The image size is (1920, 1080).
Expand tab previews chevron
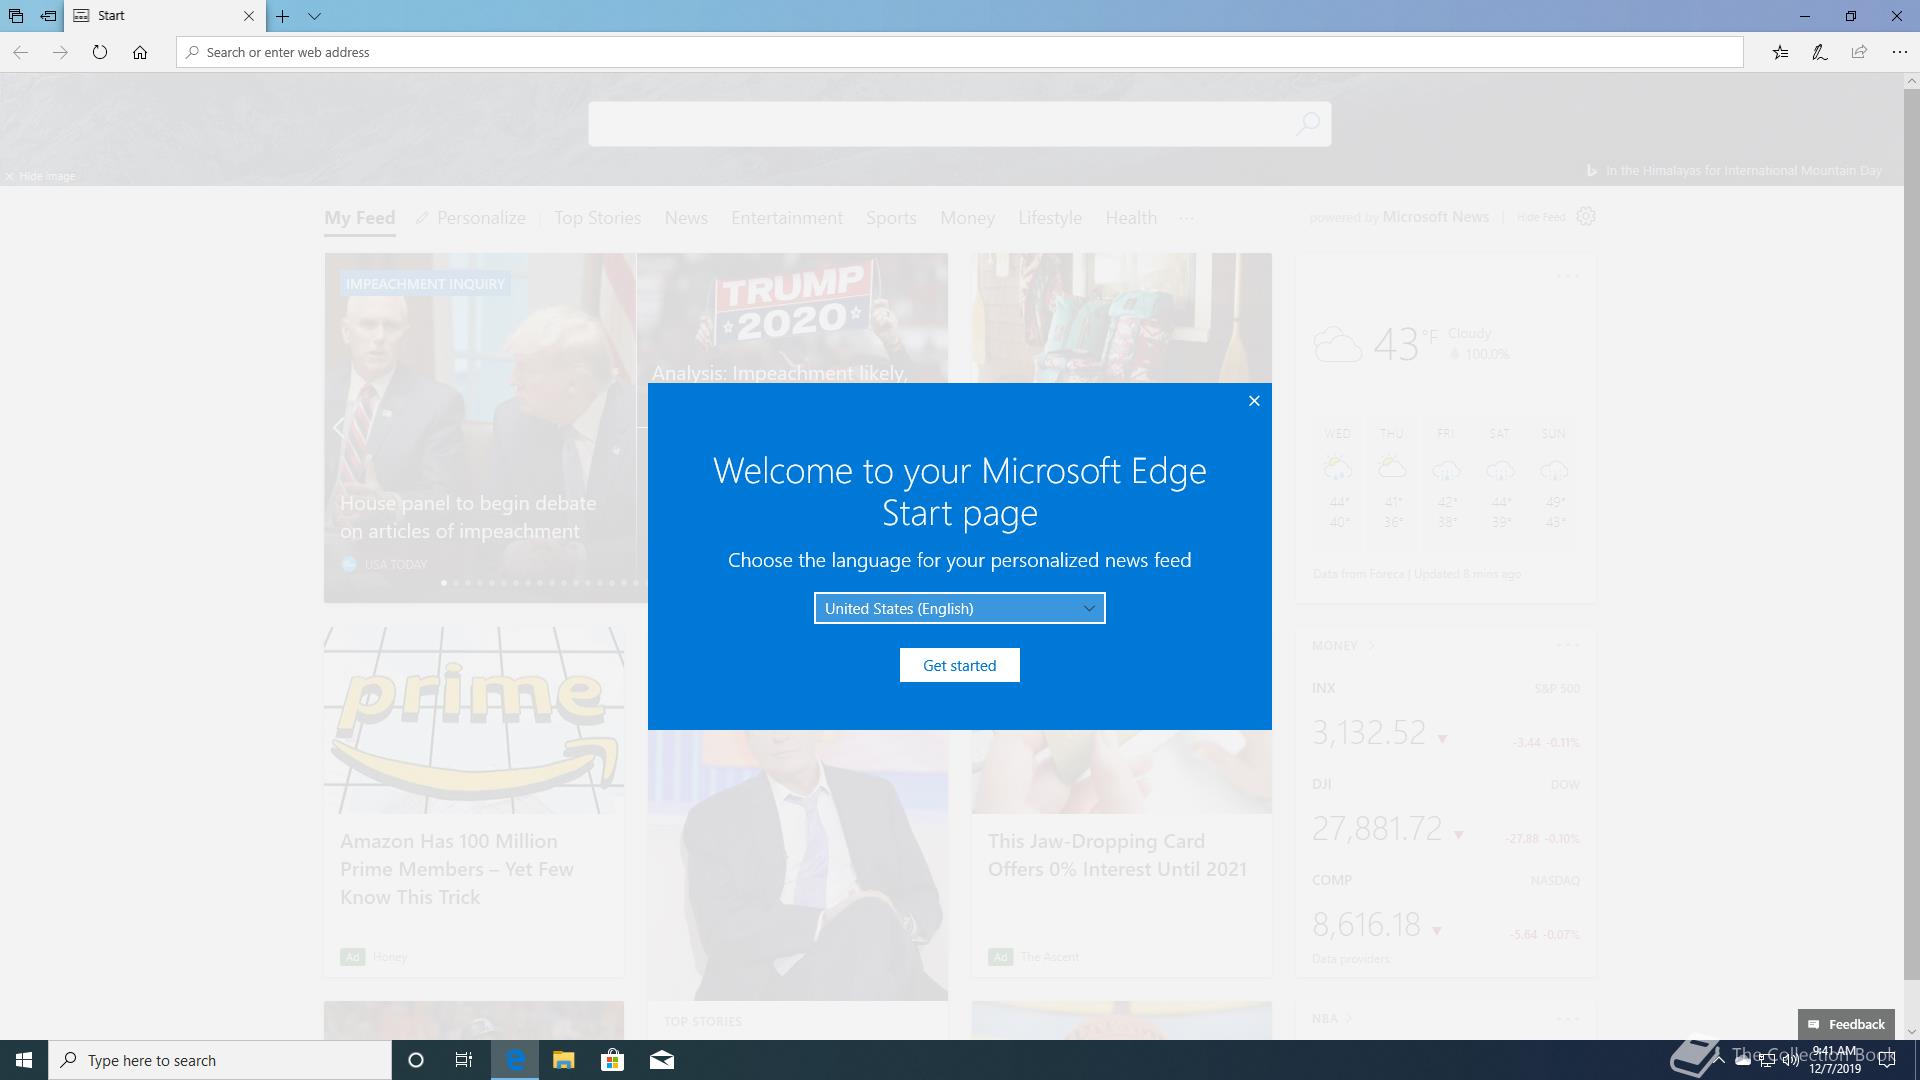pos(314,16)
